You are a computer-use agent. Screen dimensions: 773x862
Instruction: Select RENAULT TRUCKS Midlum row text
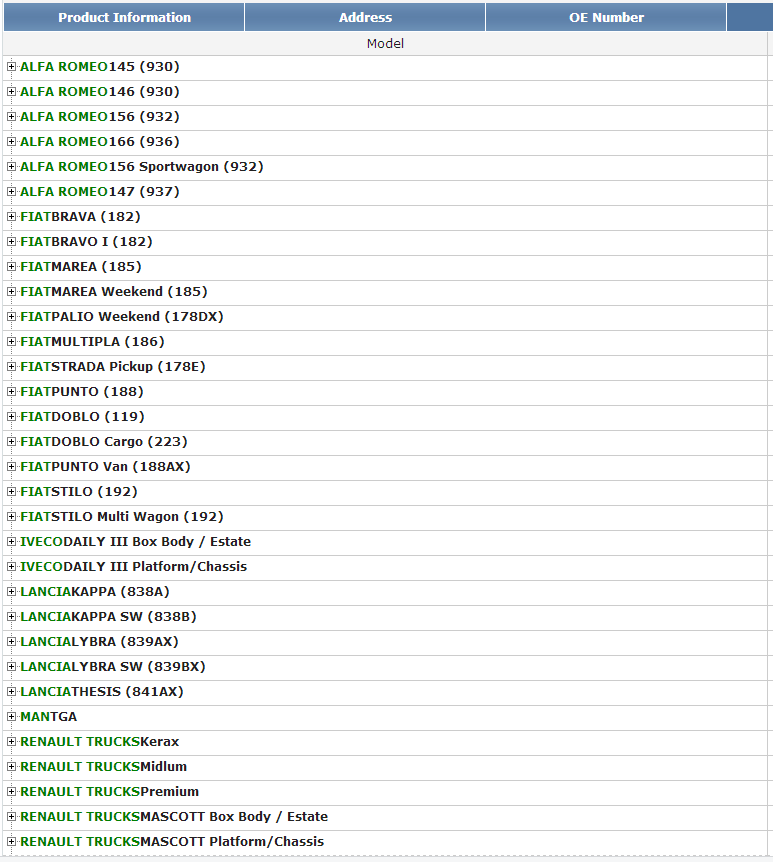(x=103, y=767)
